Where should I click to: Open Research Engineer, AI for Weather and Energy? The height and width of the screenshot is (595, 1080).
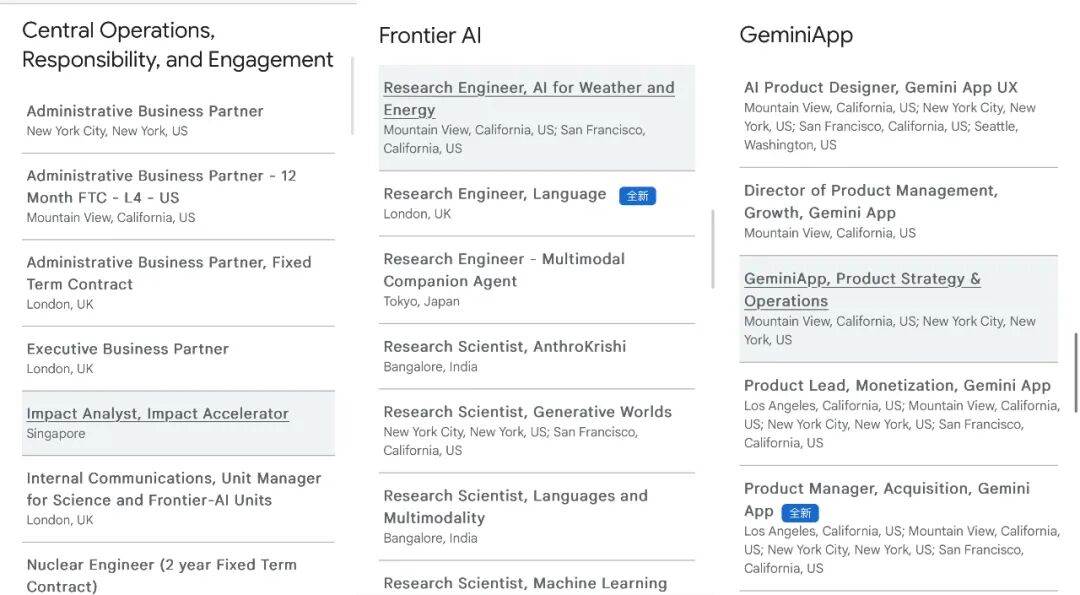click(x=528, y=98)
